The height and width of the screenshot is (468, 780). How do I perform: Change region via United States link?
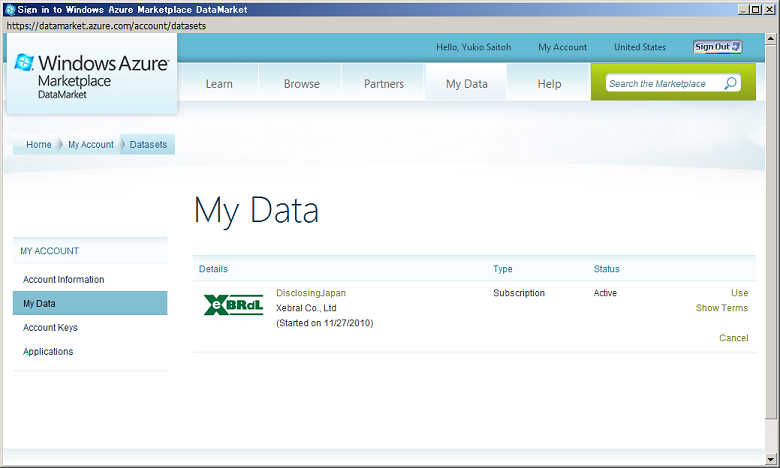coord(640,47)
